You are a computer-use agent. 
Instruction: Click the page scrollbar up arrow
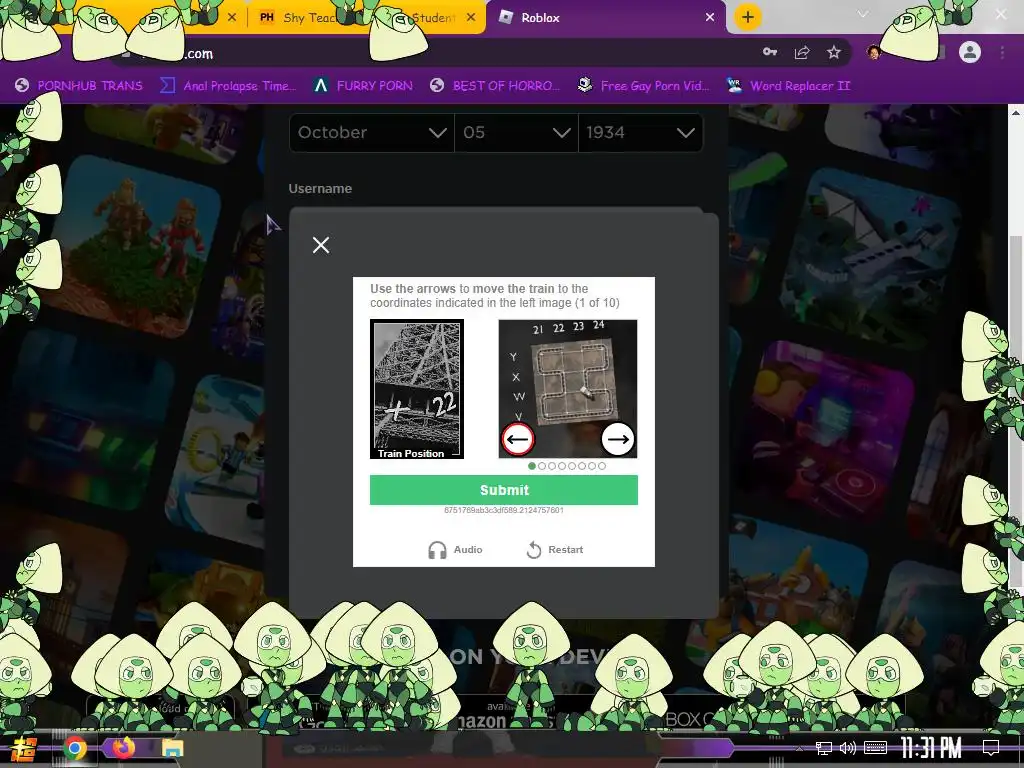pyautogui.click(x=1016, y=112)
